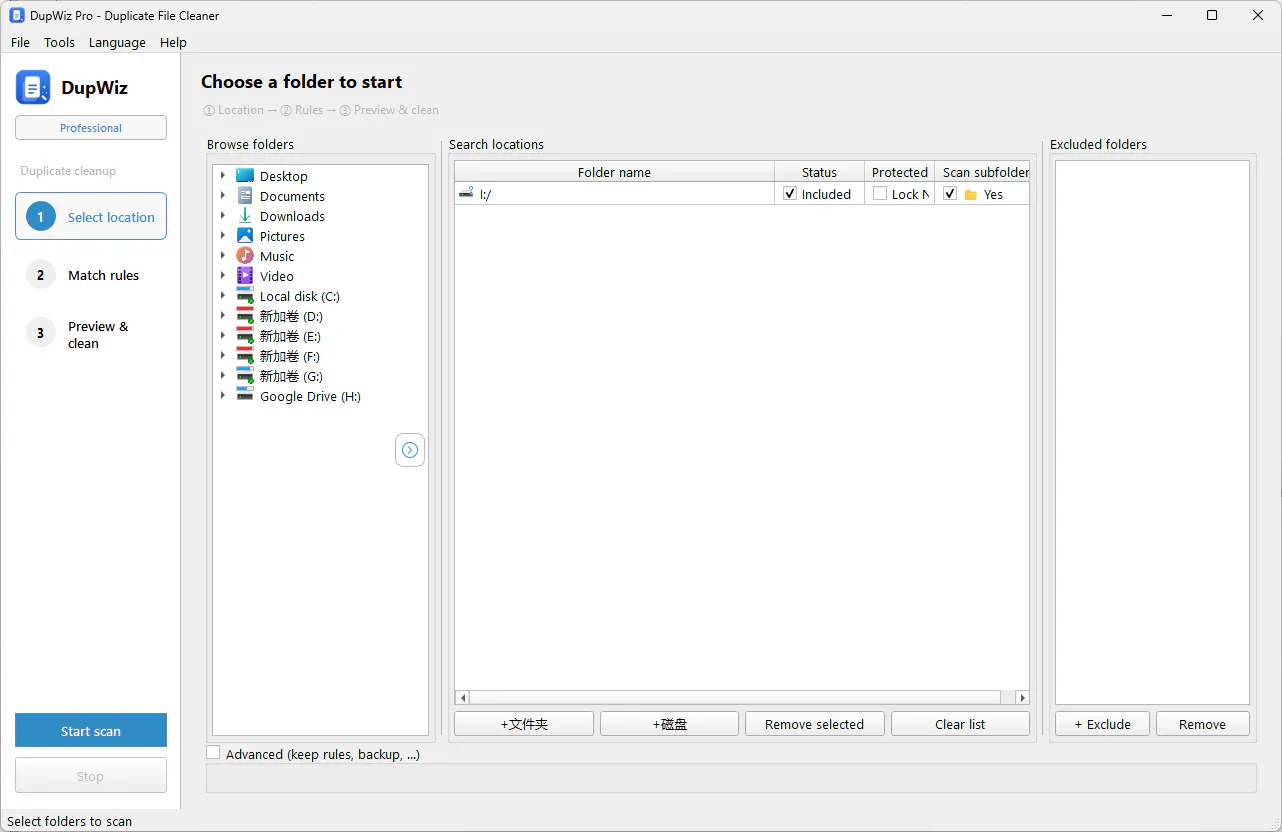The width and height of the screenshot is (1282, 832).
Task: Click the Remove button under excluded folders
Action: [x=1203, y=724]
